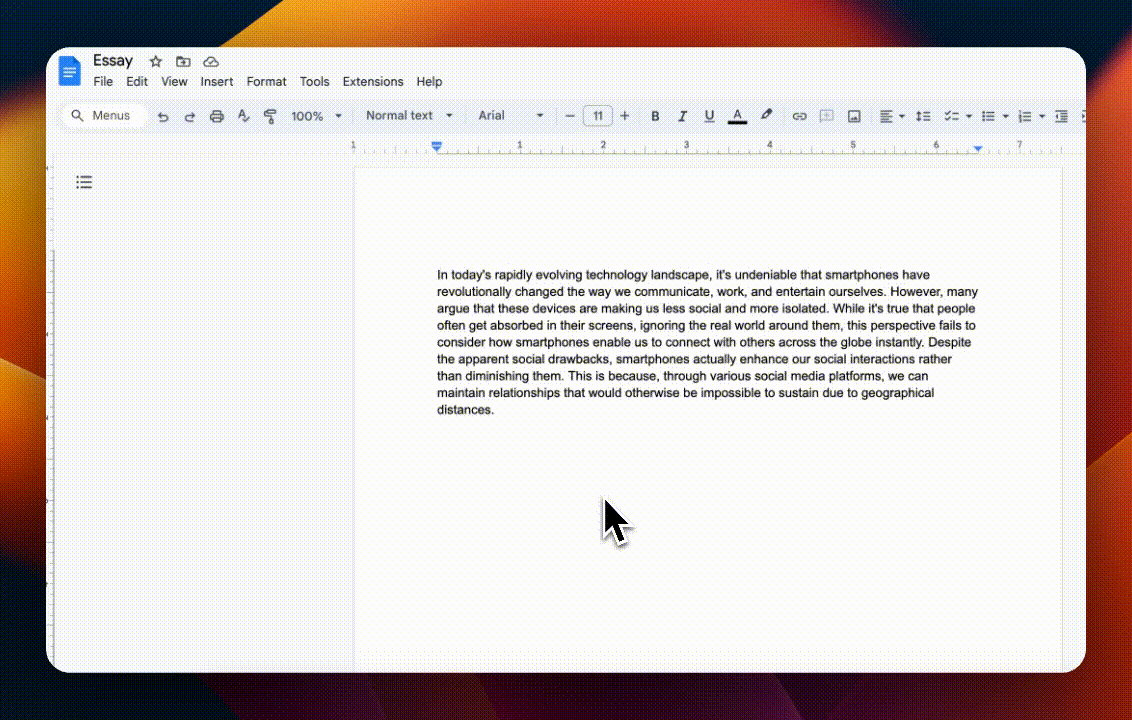Run spelling and grammar check
The height and width of the screenshot is (720, 1132).
pyautogui.click(x=243, y=115)
